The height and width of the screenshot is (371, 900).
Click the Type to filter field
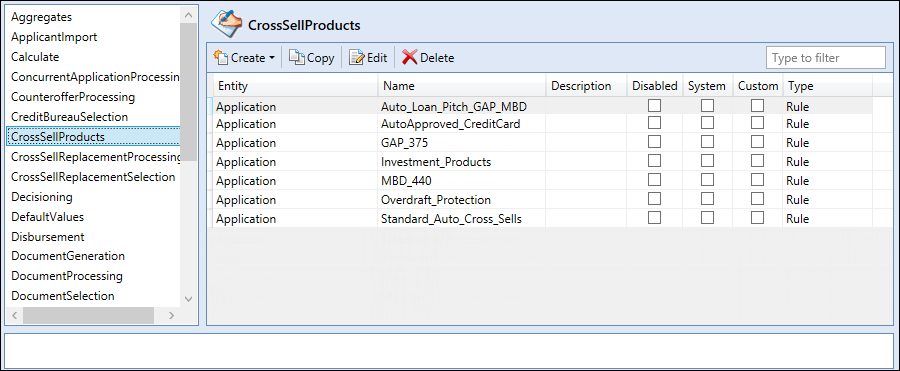[x=825, y=58]
